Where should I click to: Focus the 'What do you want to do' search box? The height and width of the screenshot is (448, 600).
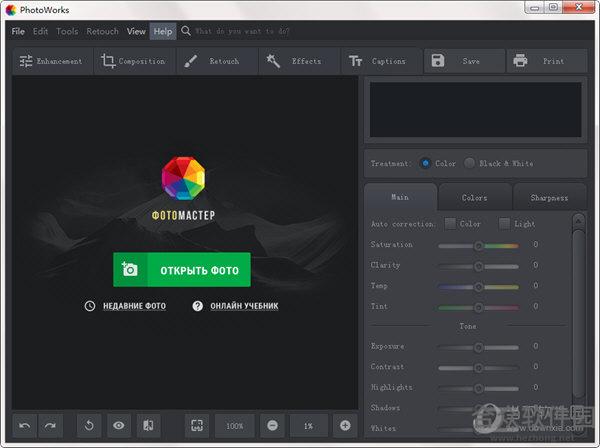[x=243, y=31]
